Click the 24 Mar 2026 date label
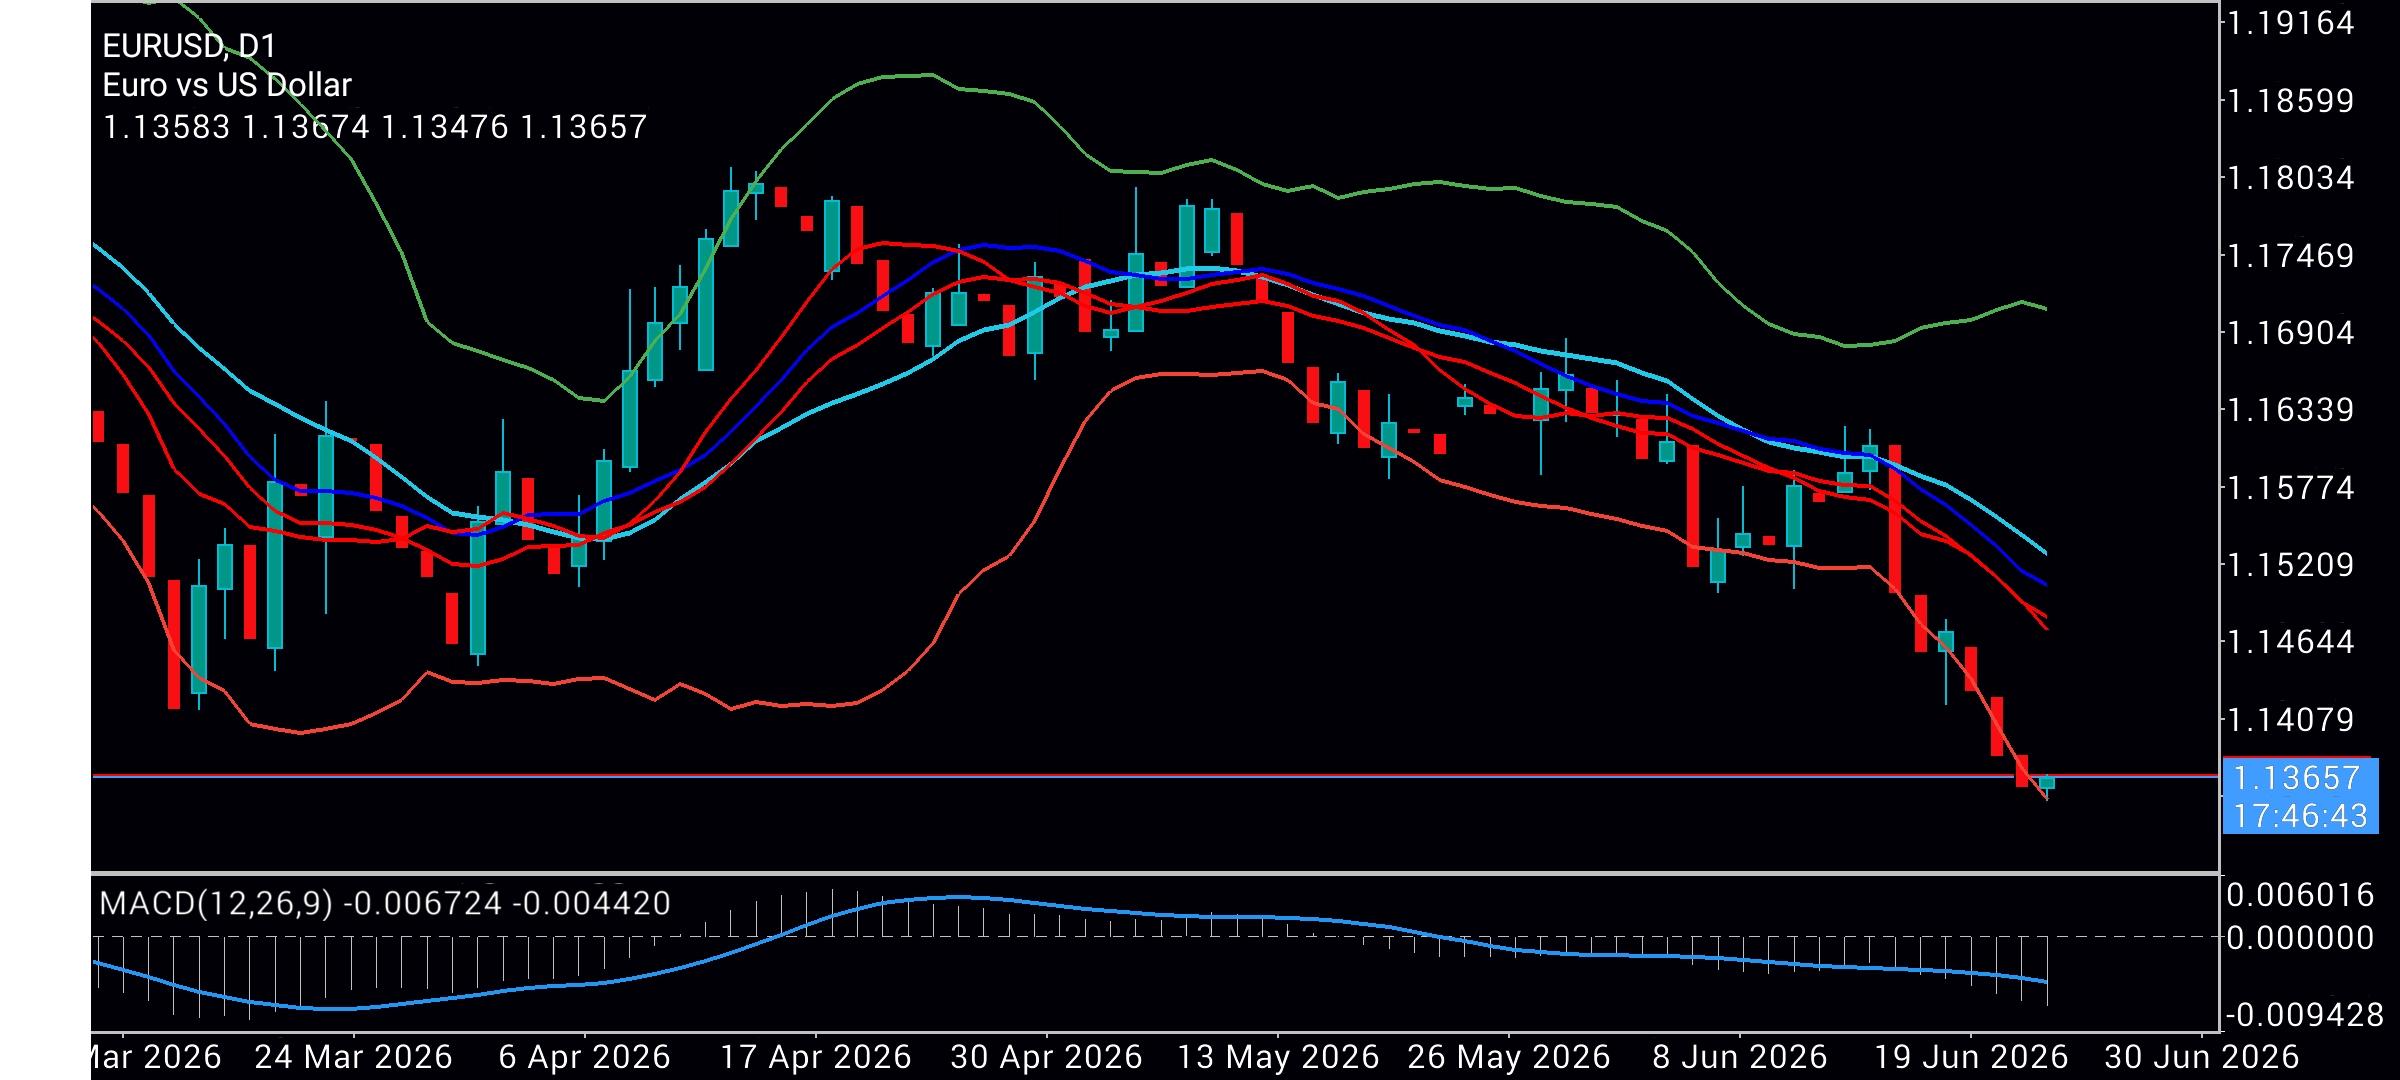 (x=353, y=1057)
